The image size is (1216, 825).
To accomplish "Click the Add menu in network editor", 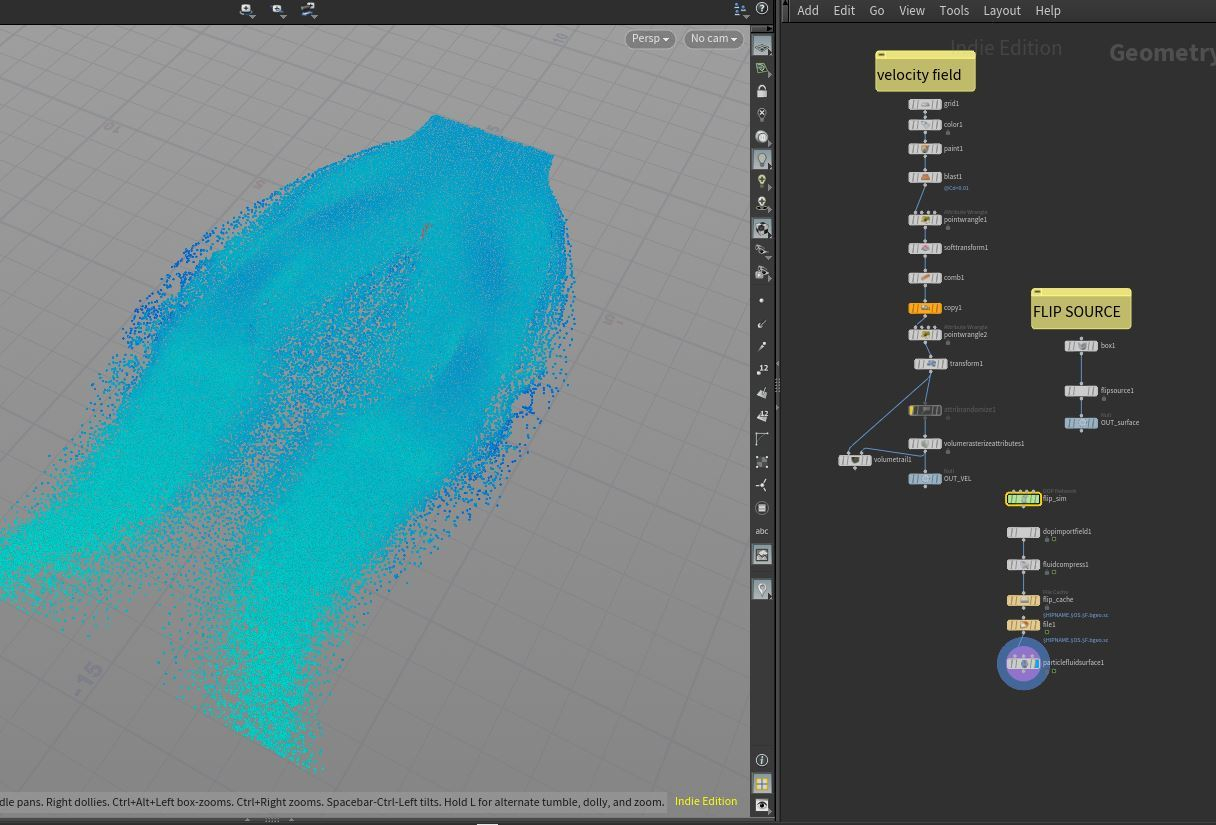I will pos(807,10).
